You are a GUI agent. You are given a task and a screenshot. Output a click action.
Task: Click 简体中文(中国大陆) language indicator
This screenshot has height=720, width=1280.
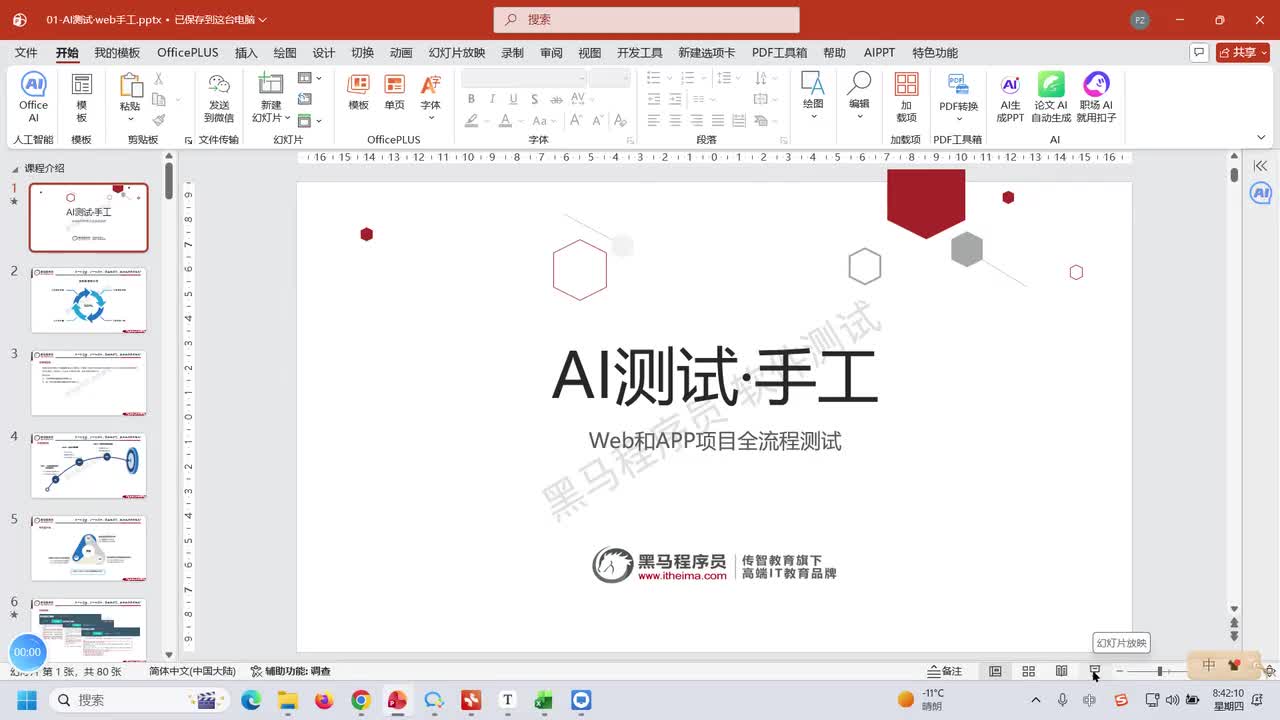click(193, 671)
